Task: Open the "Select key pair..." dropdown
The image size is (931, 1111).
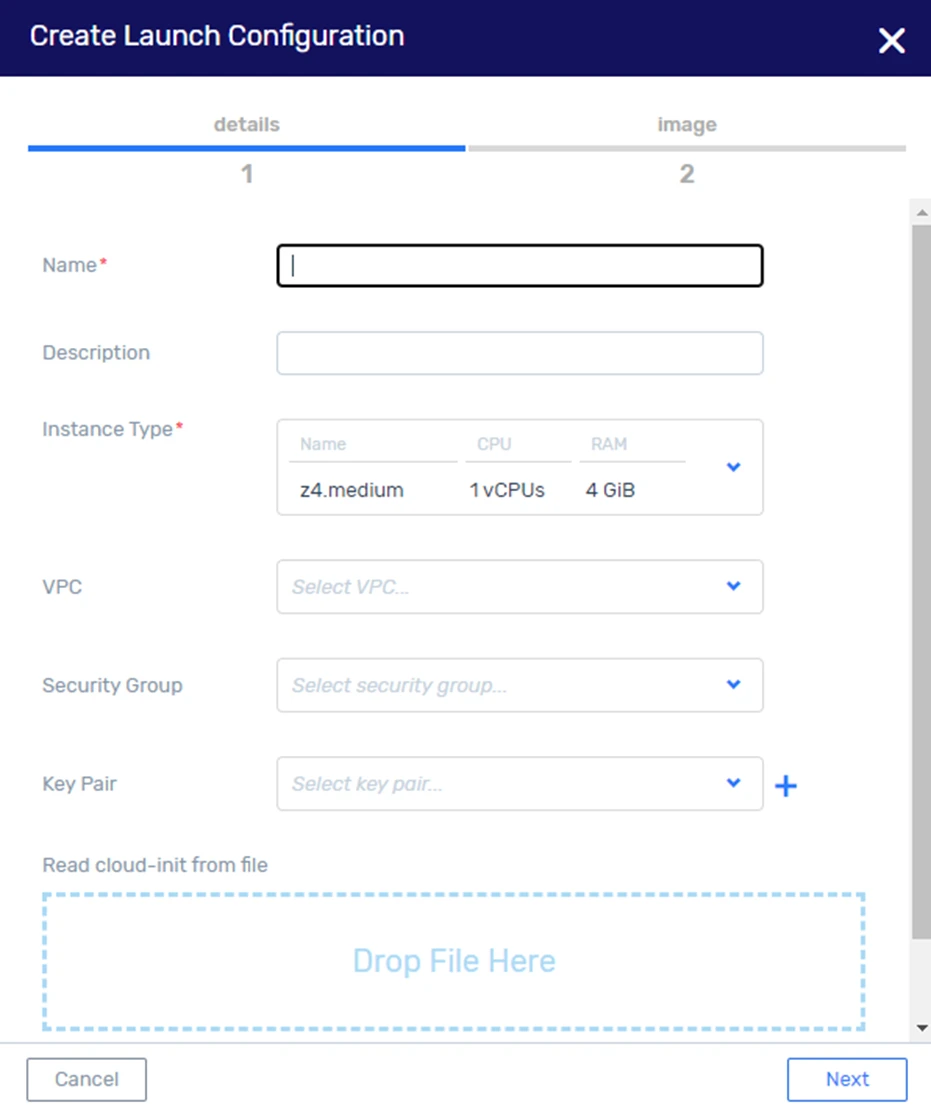Action: click(x=500, y=784)
